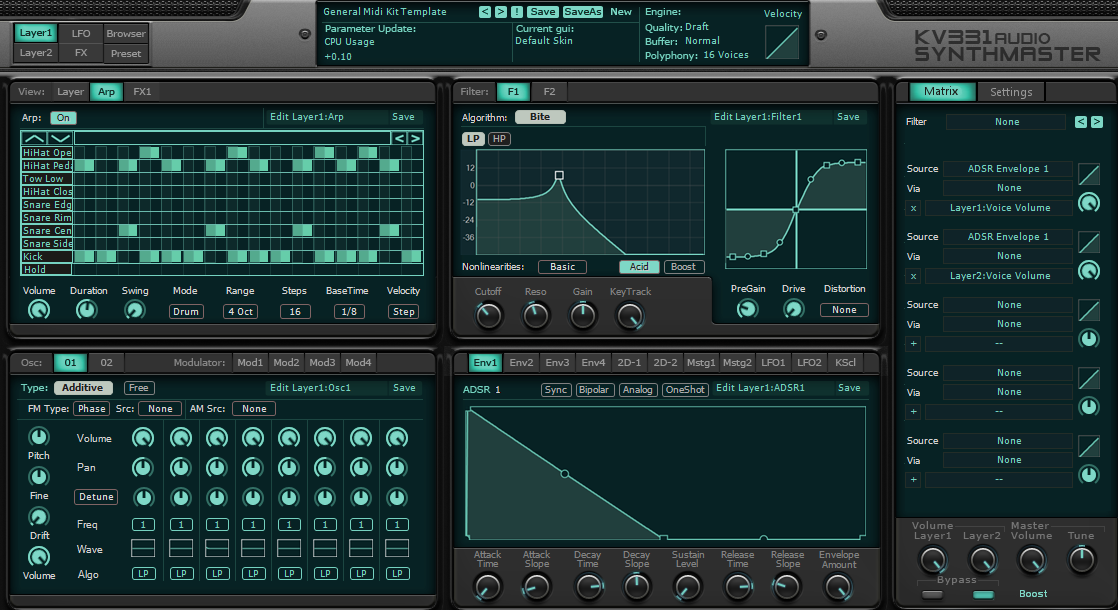Toggle envelope Sync option

point(555,390)
